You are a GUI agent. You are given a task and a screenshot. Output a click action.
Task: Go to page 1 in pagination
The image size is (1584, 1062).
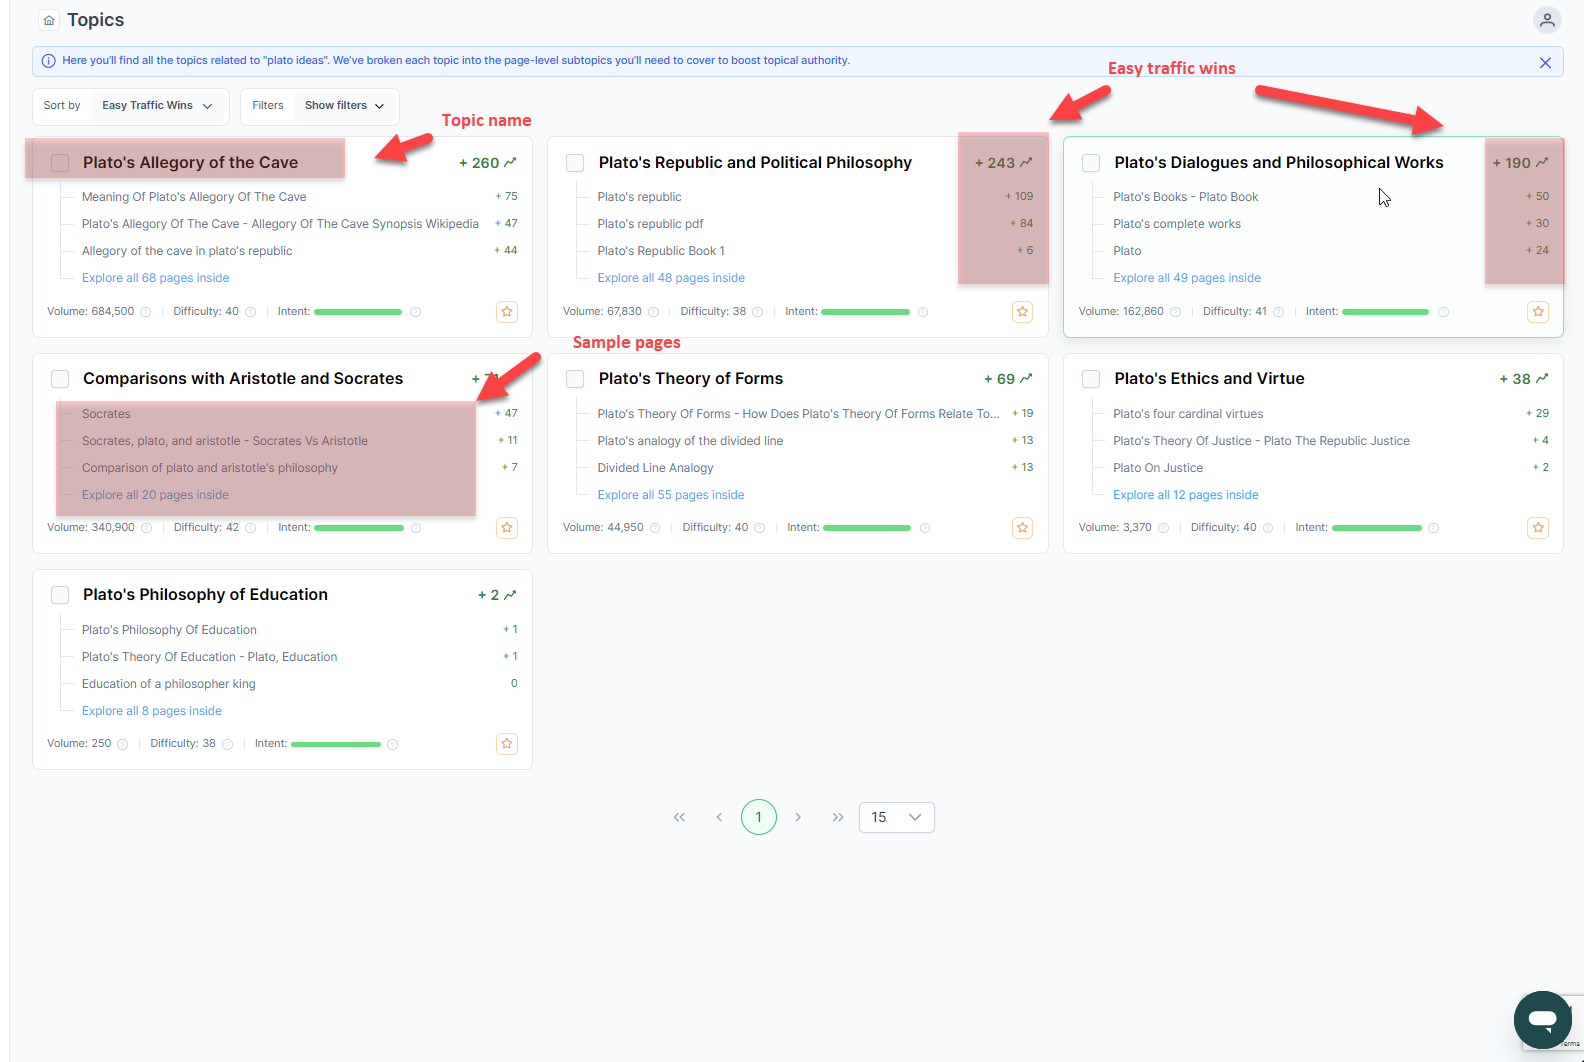(x=758, y=818)
